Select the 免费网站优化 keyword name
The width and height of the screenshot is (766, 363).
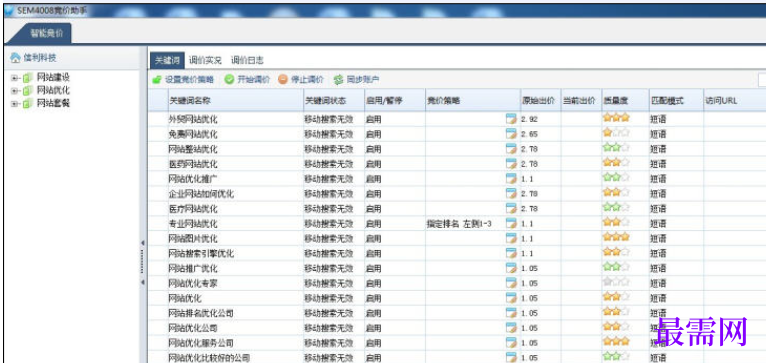click(193, 134)
